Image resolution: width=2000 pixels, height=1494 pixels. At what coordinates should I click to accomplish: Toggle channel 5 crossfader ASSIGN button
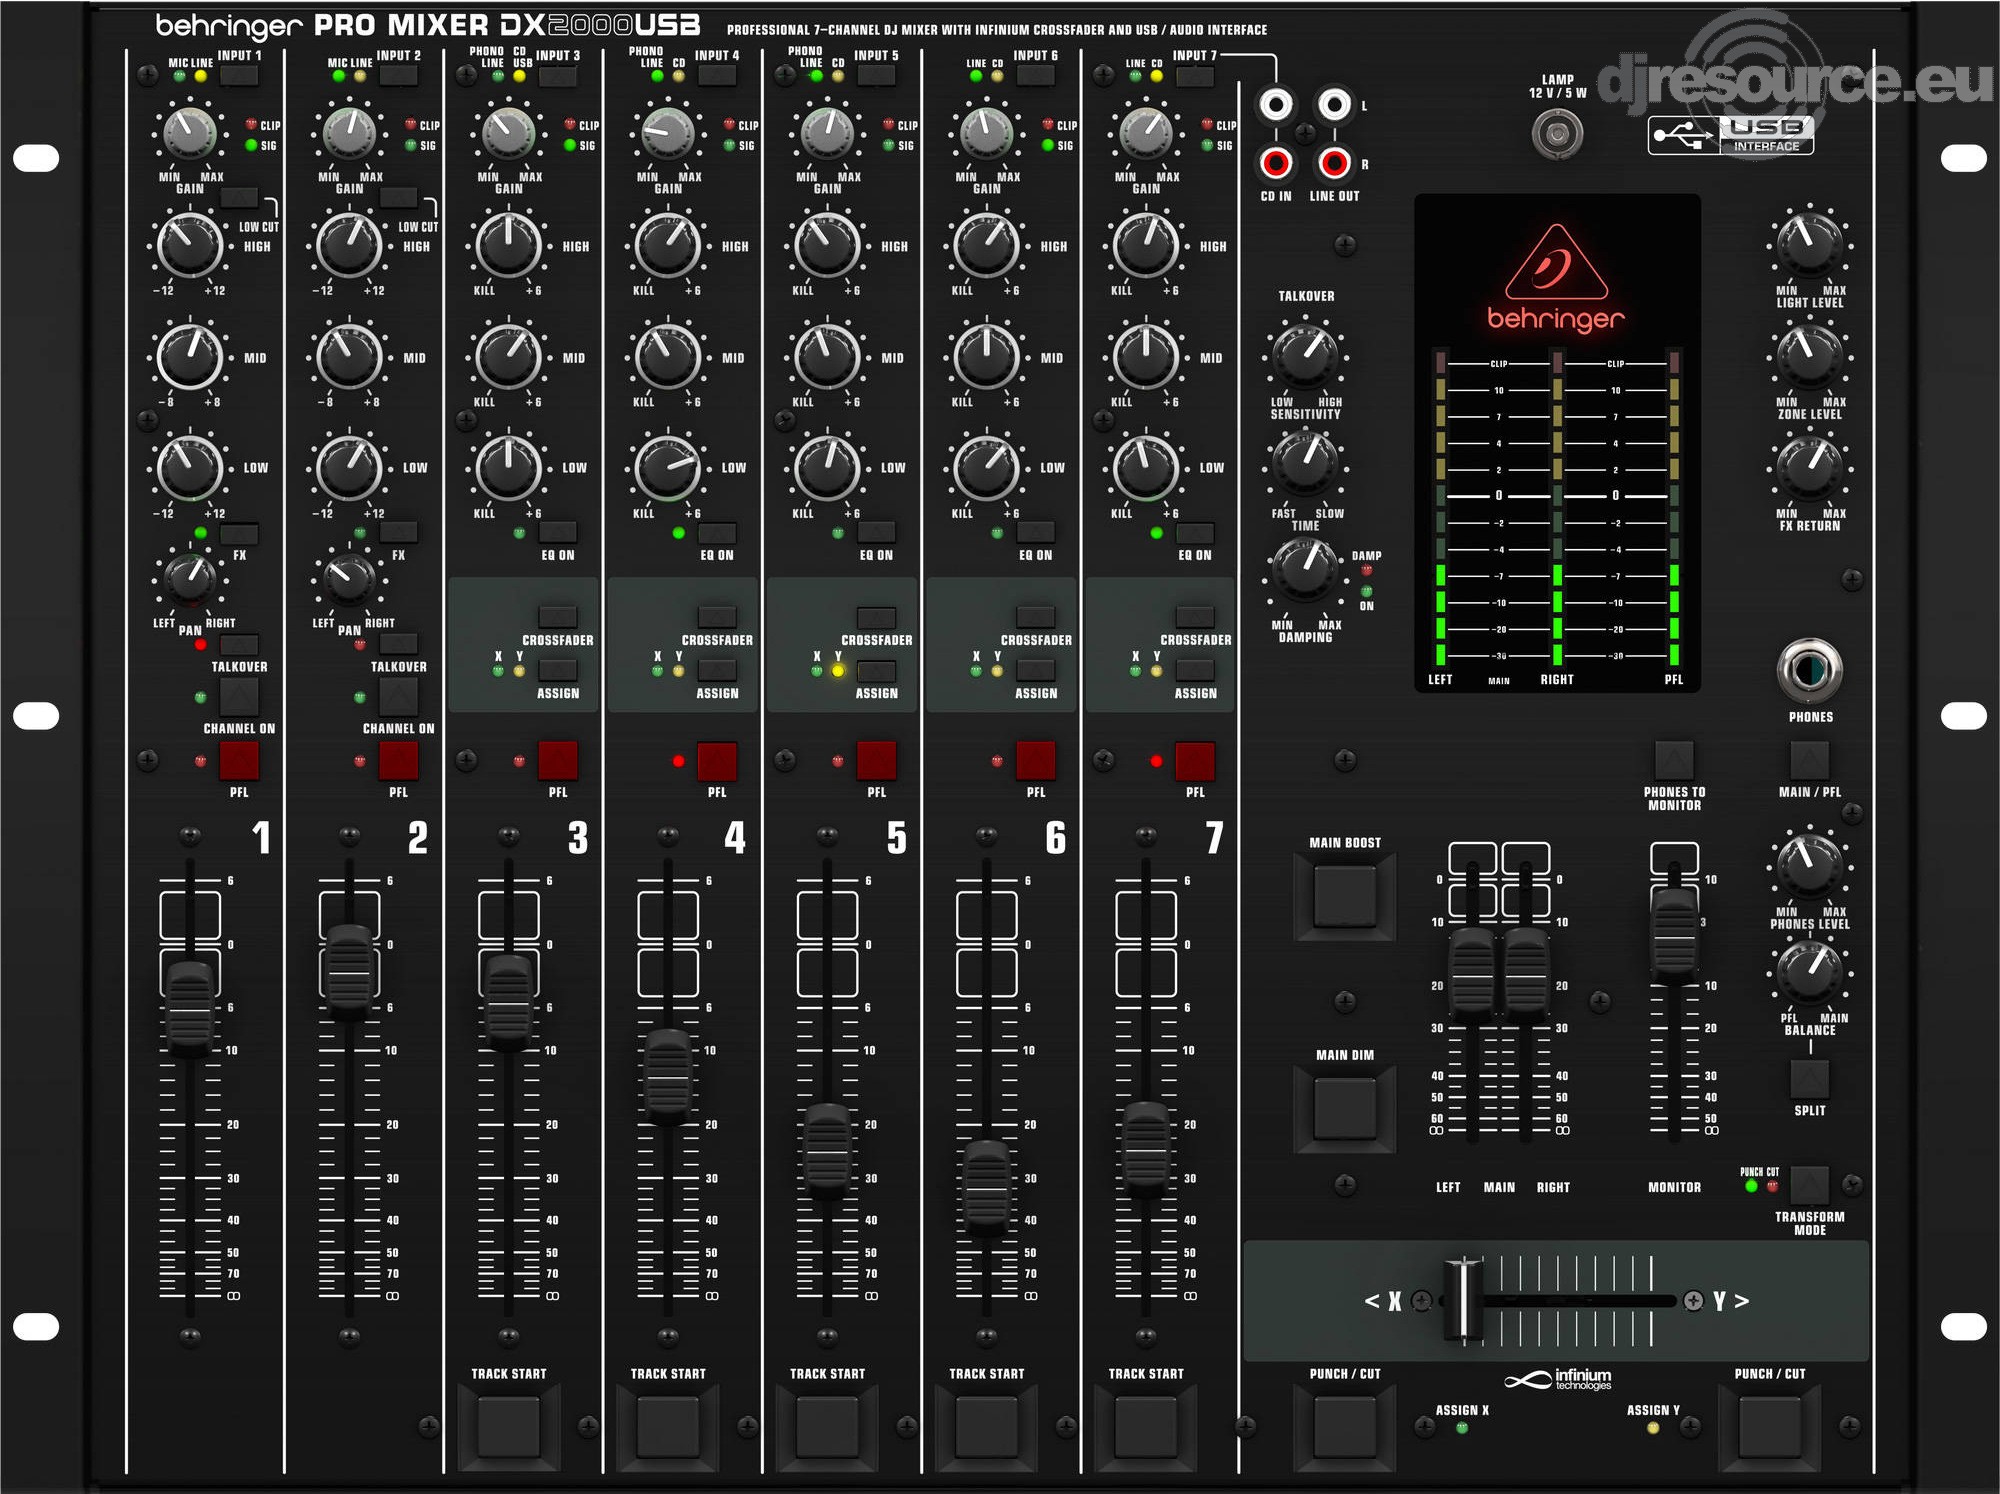click(876, 670)
